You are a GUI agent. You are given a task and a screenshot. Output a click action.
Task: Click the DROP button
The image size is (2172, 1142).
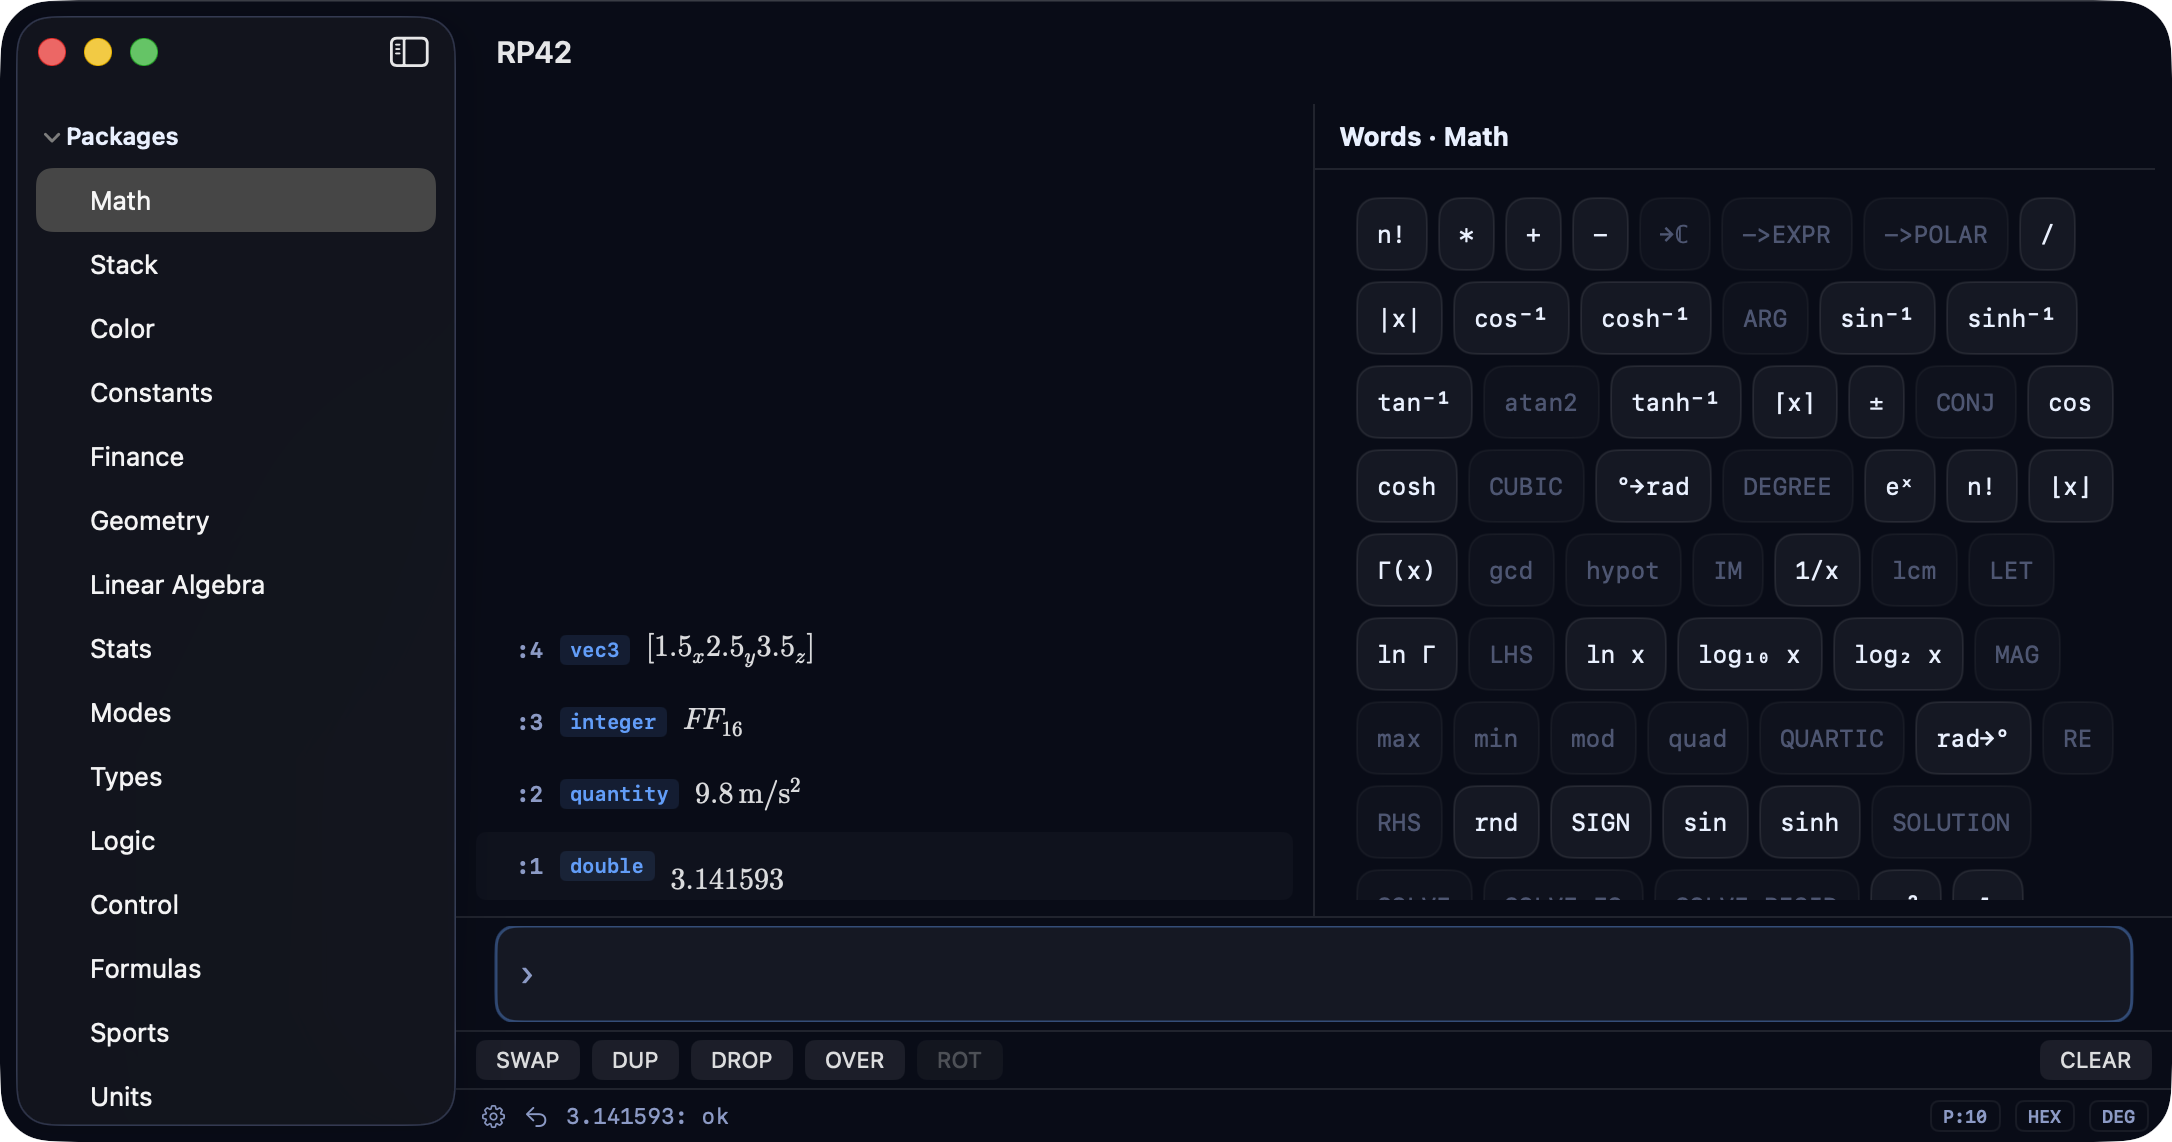click(742, 1060)
